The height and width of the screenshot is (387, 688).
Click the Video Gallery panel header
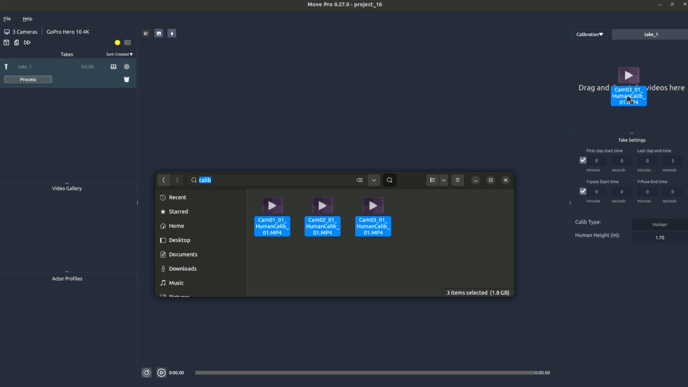[x=67, y=188]
